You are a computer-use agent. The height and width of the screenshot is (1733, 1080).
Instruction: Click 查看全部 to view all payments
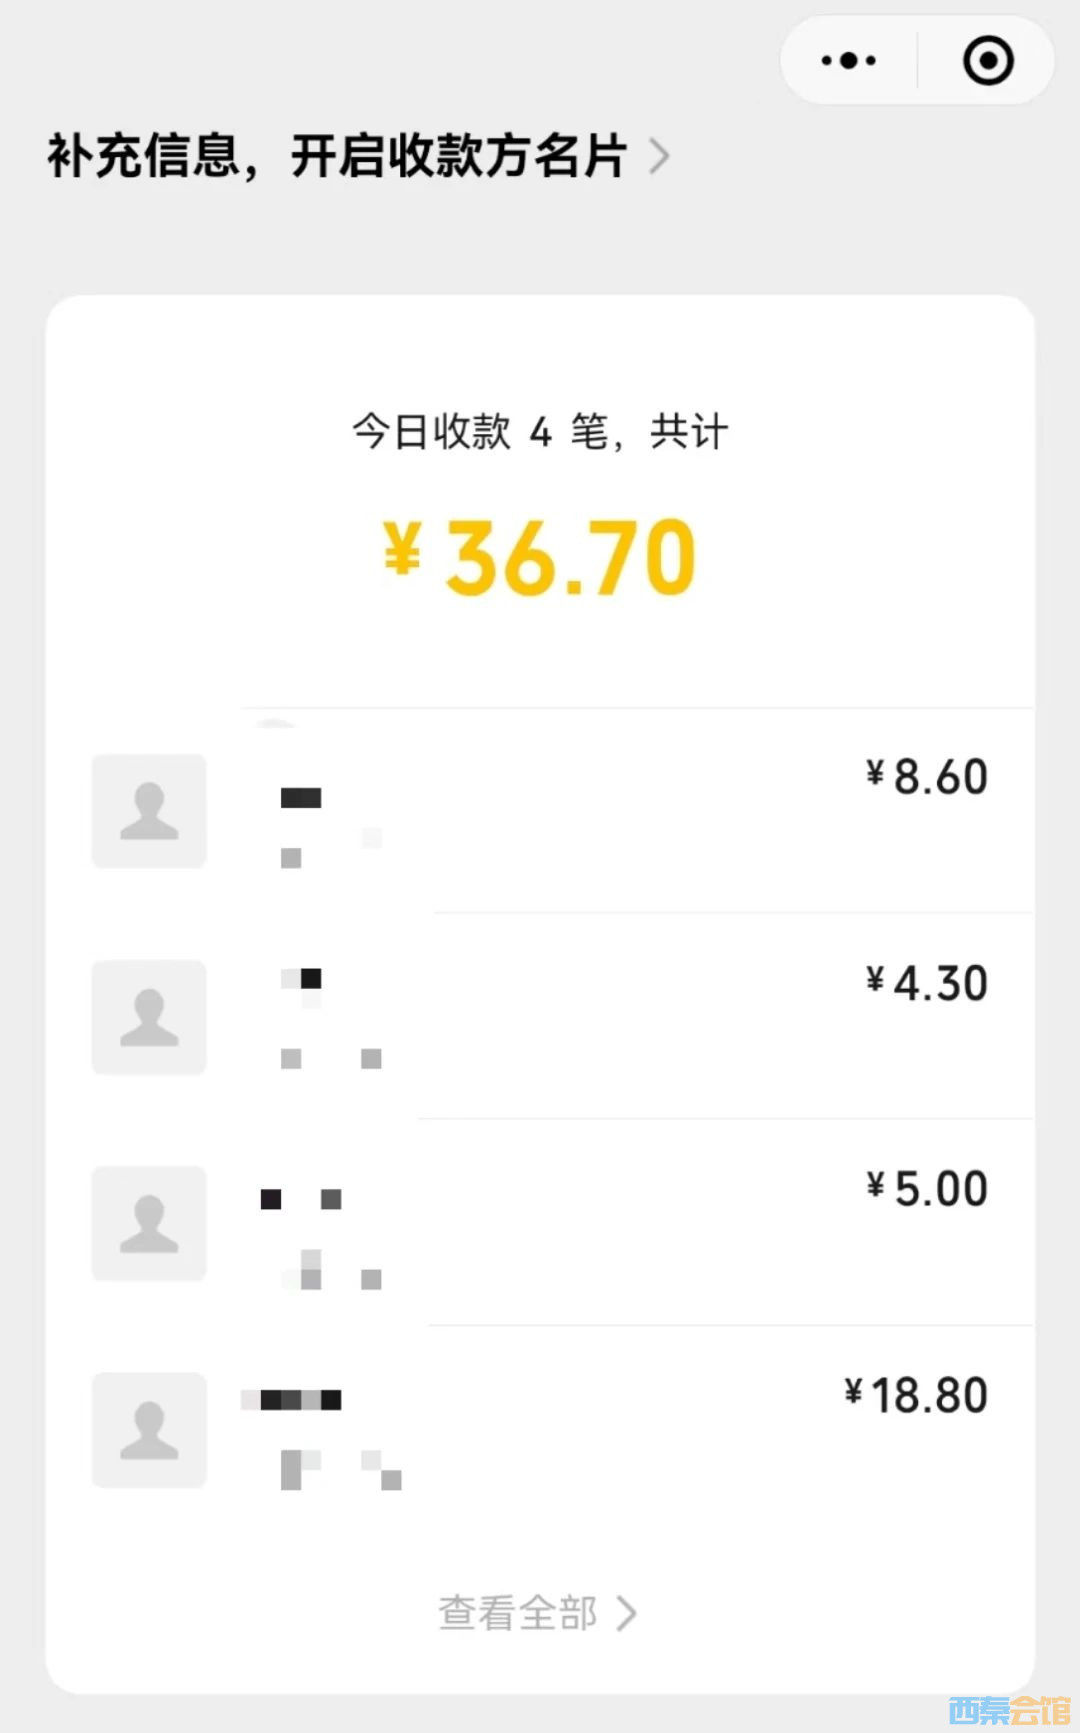click(x=518, y=1613)
